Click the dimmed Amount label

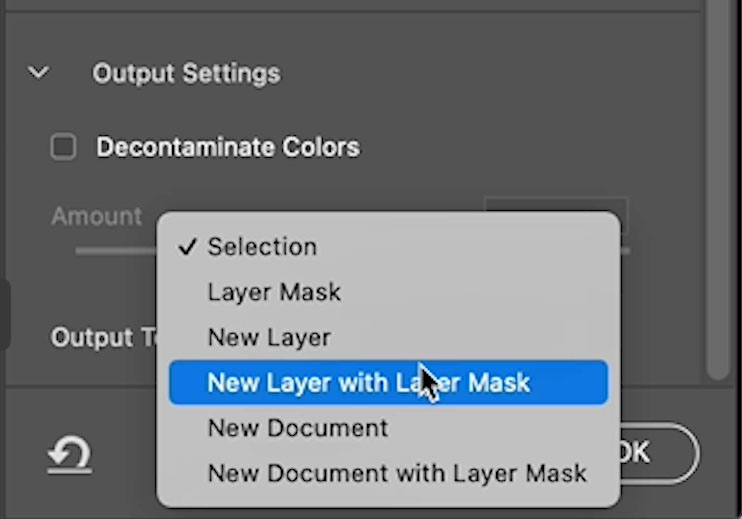[97, 216]
